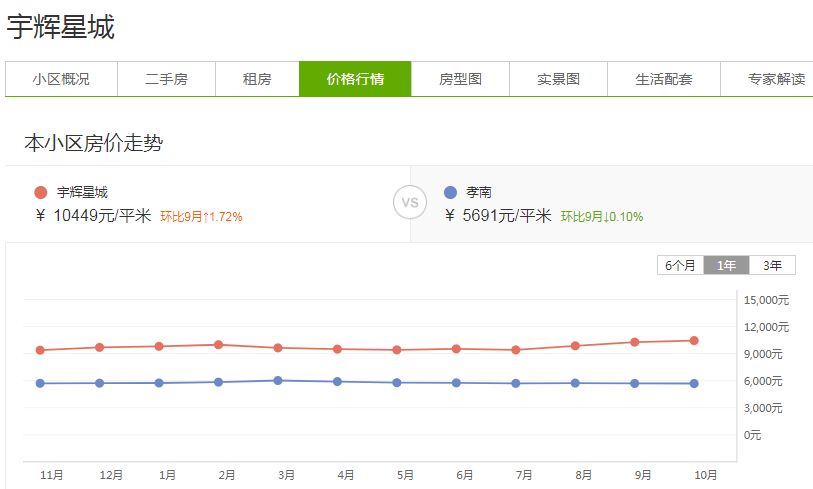Open the 租房 tab
813x489 pixels.
[257, 79]
